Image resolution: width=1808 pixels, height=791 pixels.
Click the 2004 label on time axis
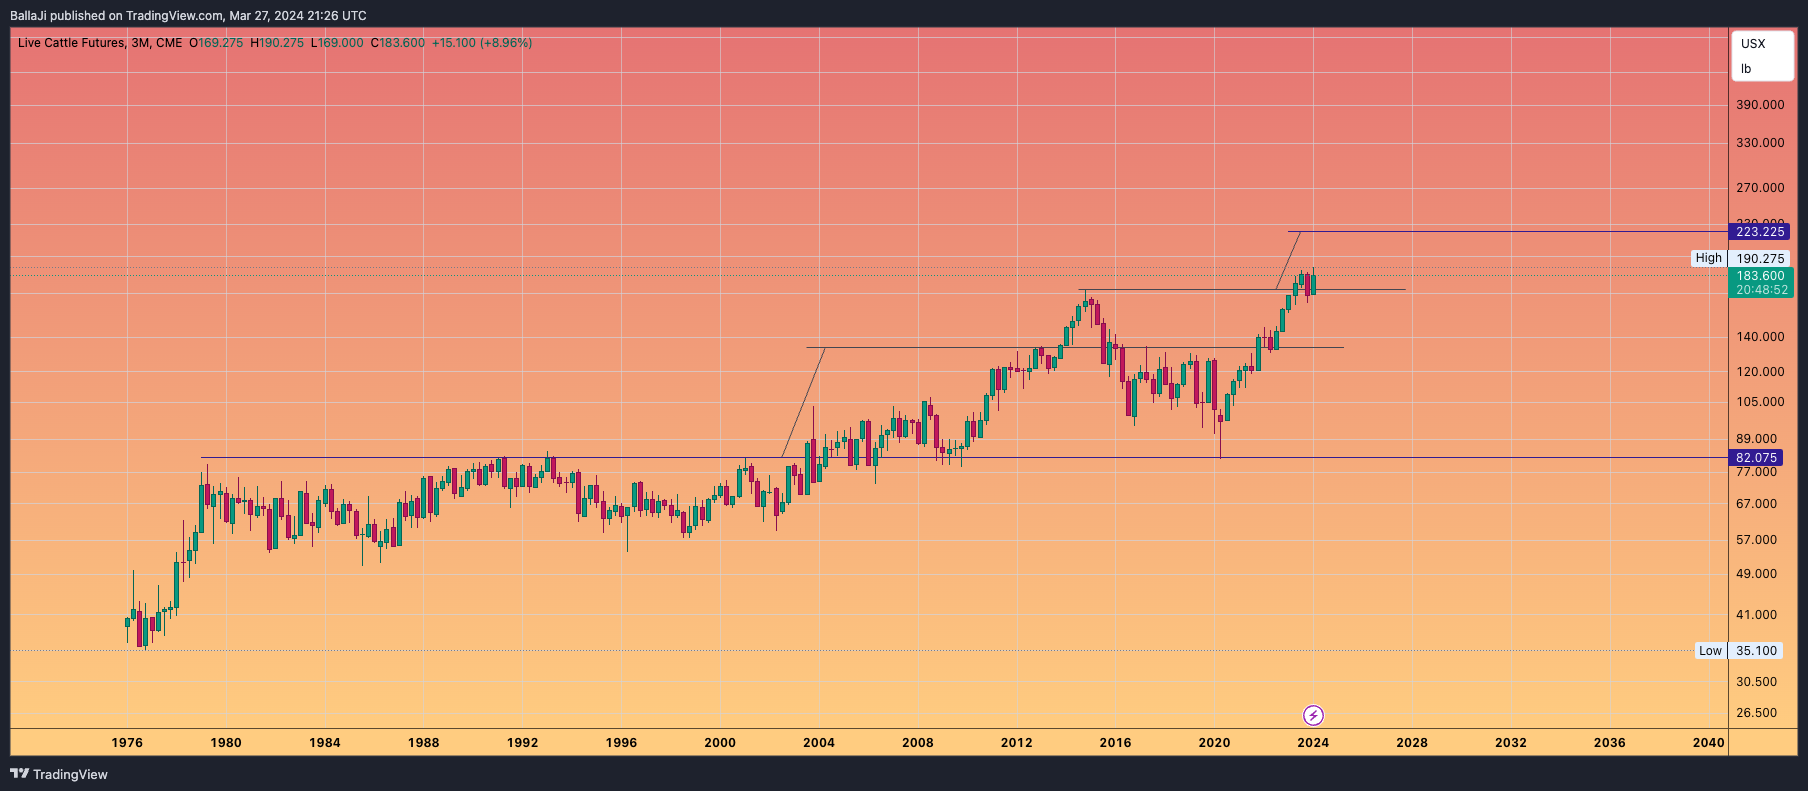point(819,743)
